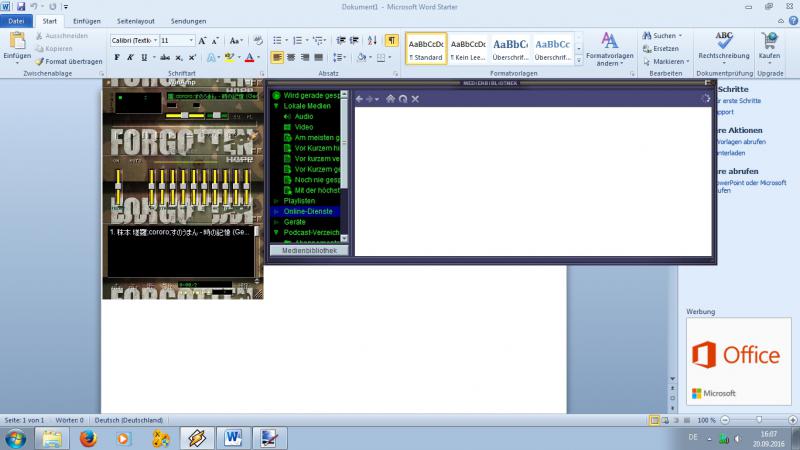Apply the Kein Leerraum style
This screenshot has height=450, width=800.
pyautogui.click(x=468, y=48)
